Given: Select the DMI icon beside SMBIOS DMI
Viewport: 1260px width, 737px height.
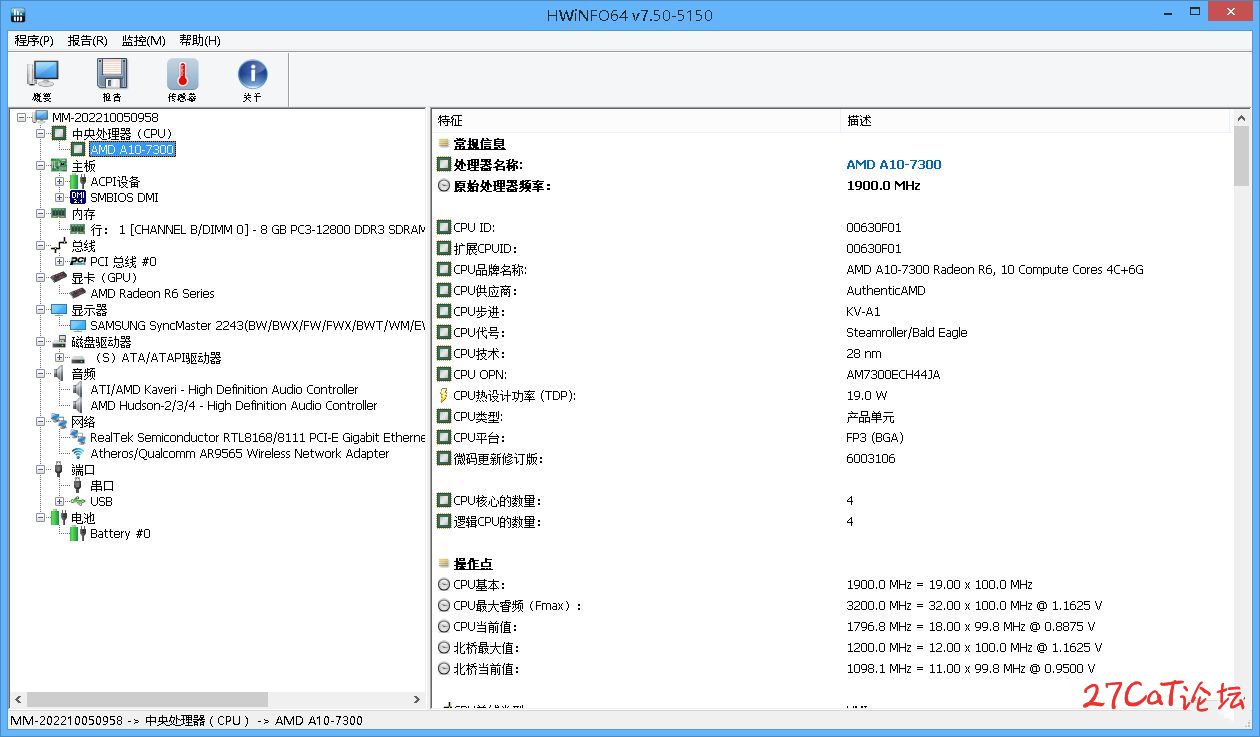Looking at the screenshot, I should tap(78, 197).
